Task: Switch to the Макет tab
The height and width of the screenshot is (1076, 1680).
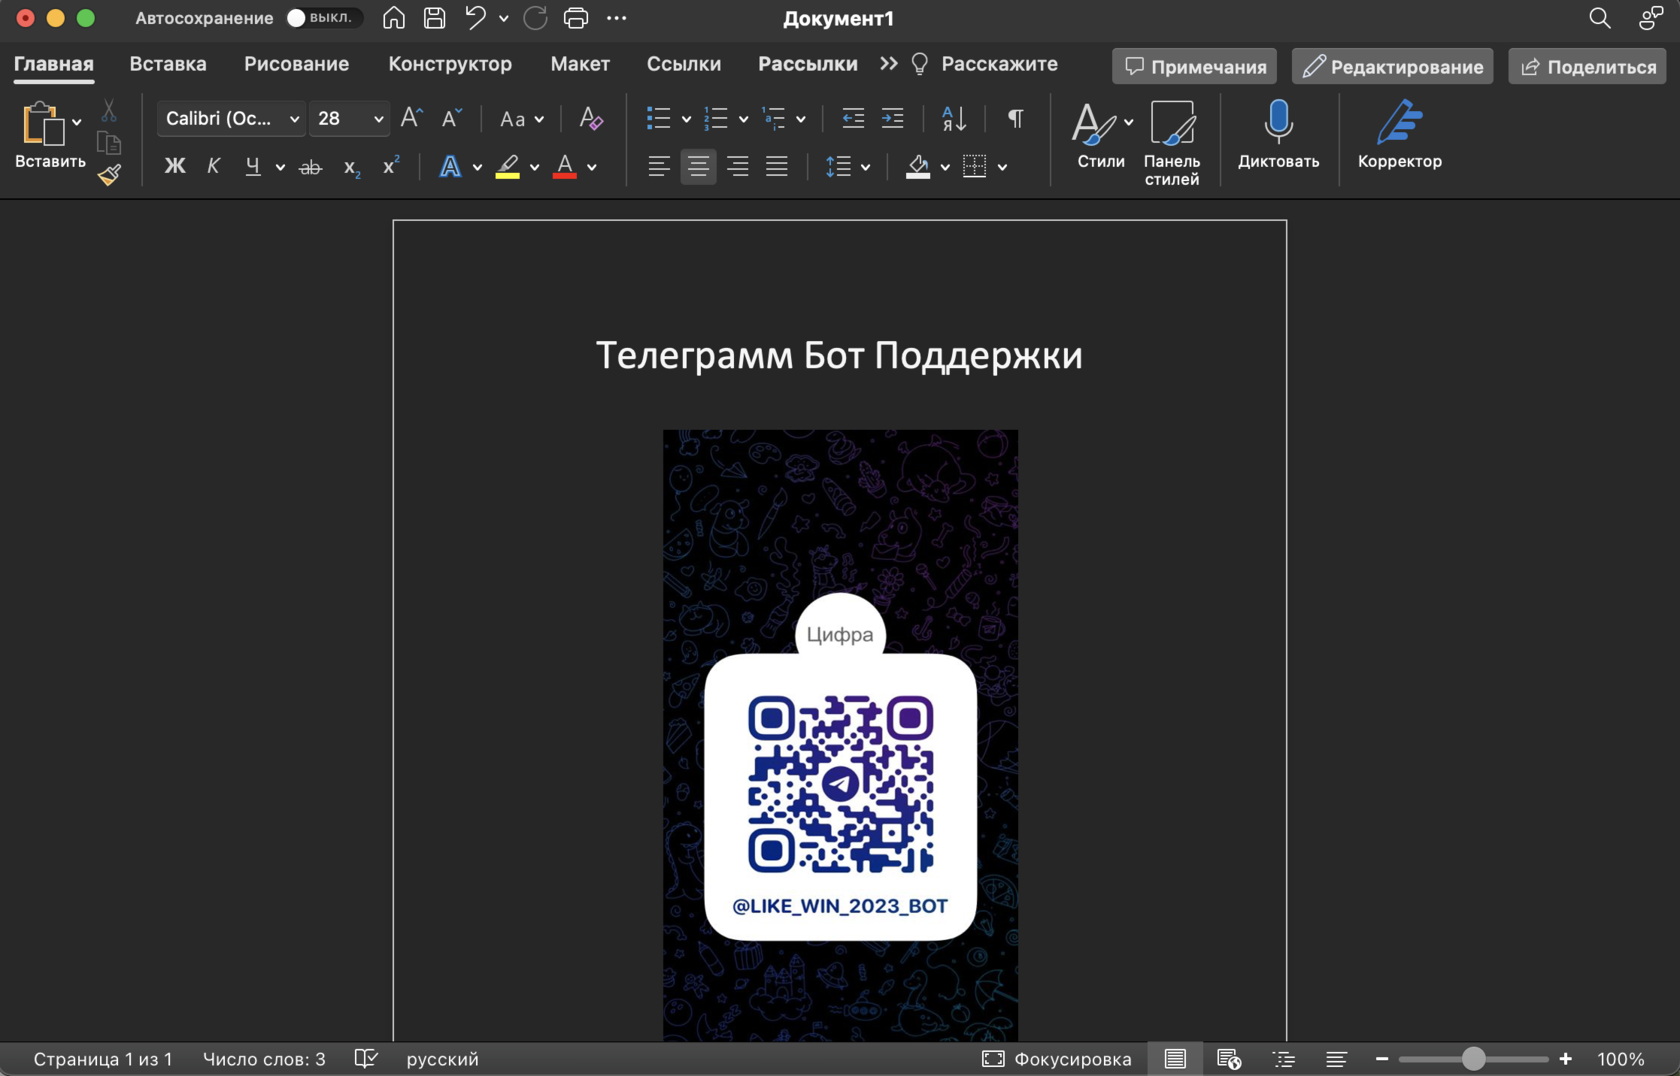Action: (580, 64)
